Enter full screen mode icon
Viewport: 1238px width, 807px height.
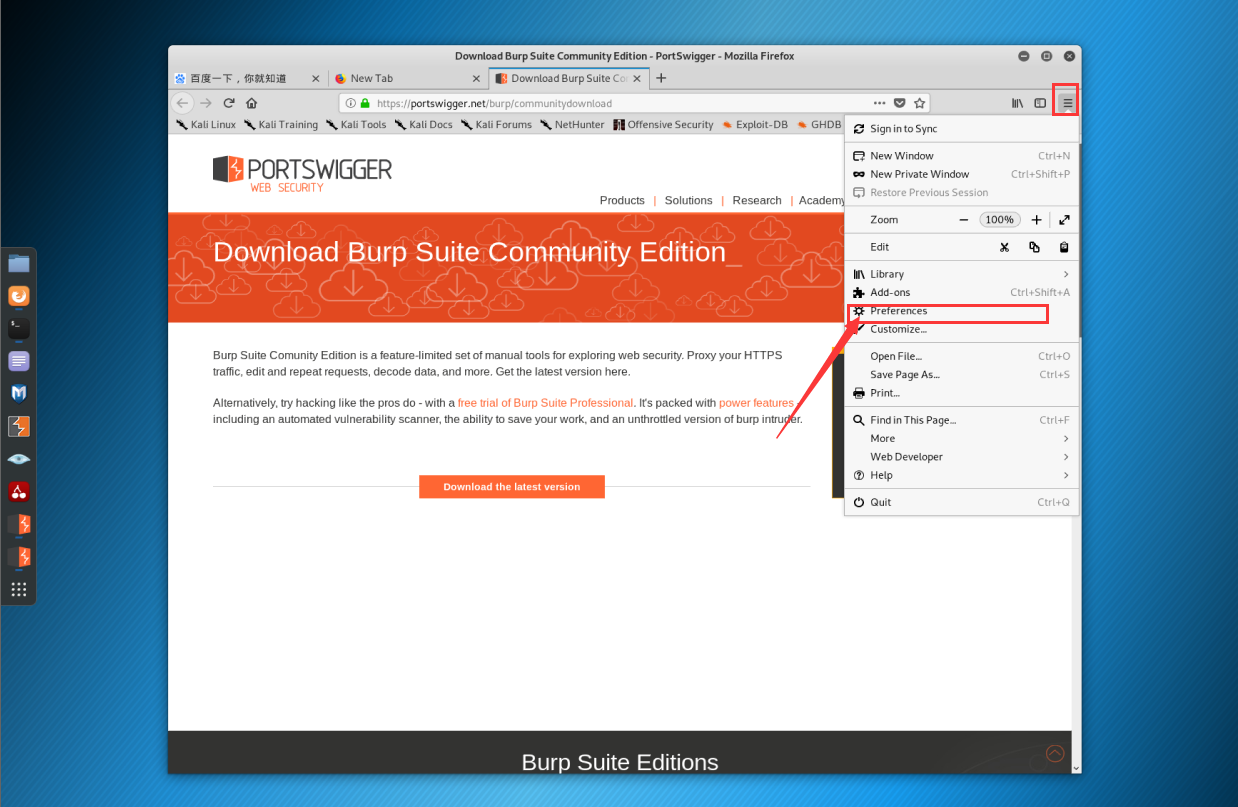tap(1064, 220)
